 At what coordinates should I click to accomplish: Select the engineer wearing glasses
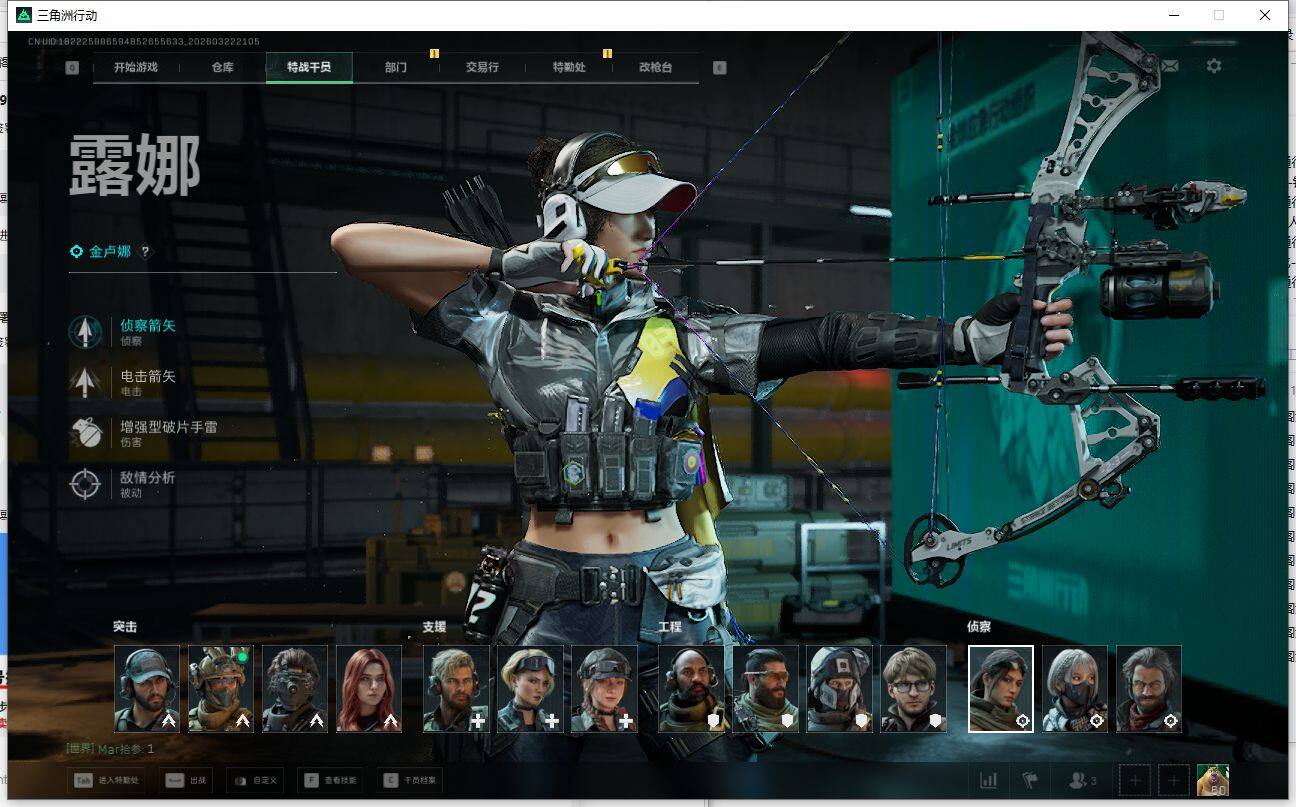[x=913, y=689]
